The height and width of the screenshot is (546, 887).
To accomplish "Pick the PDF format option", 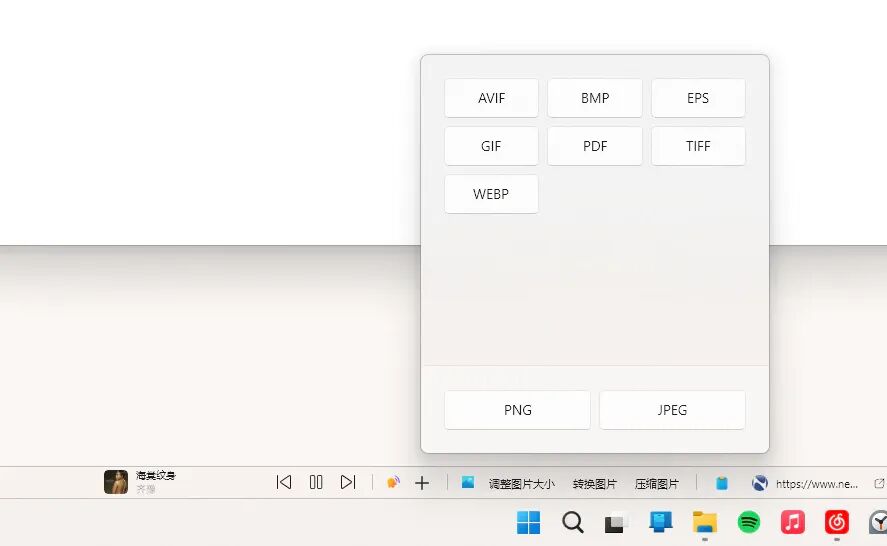I will coord(595,146).
